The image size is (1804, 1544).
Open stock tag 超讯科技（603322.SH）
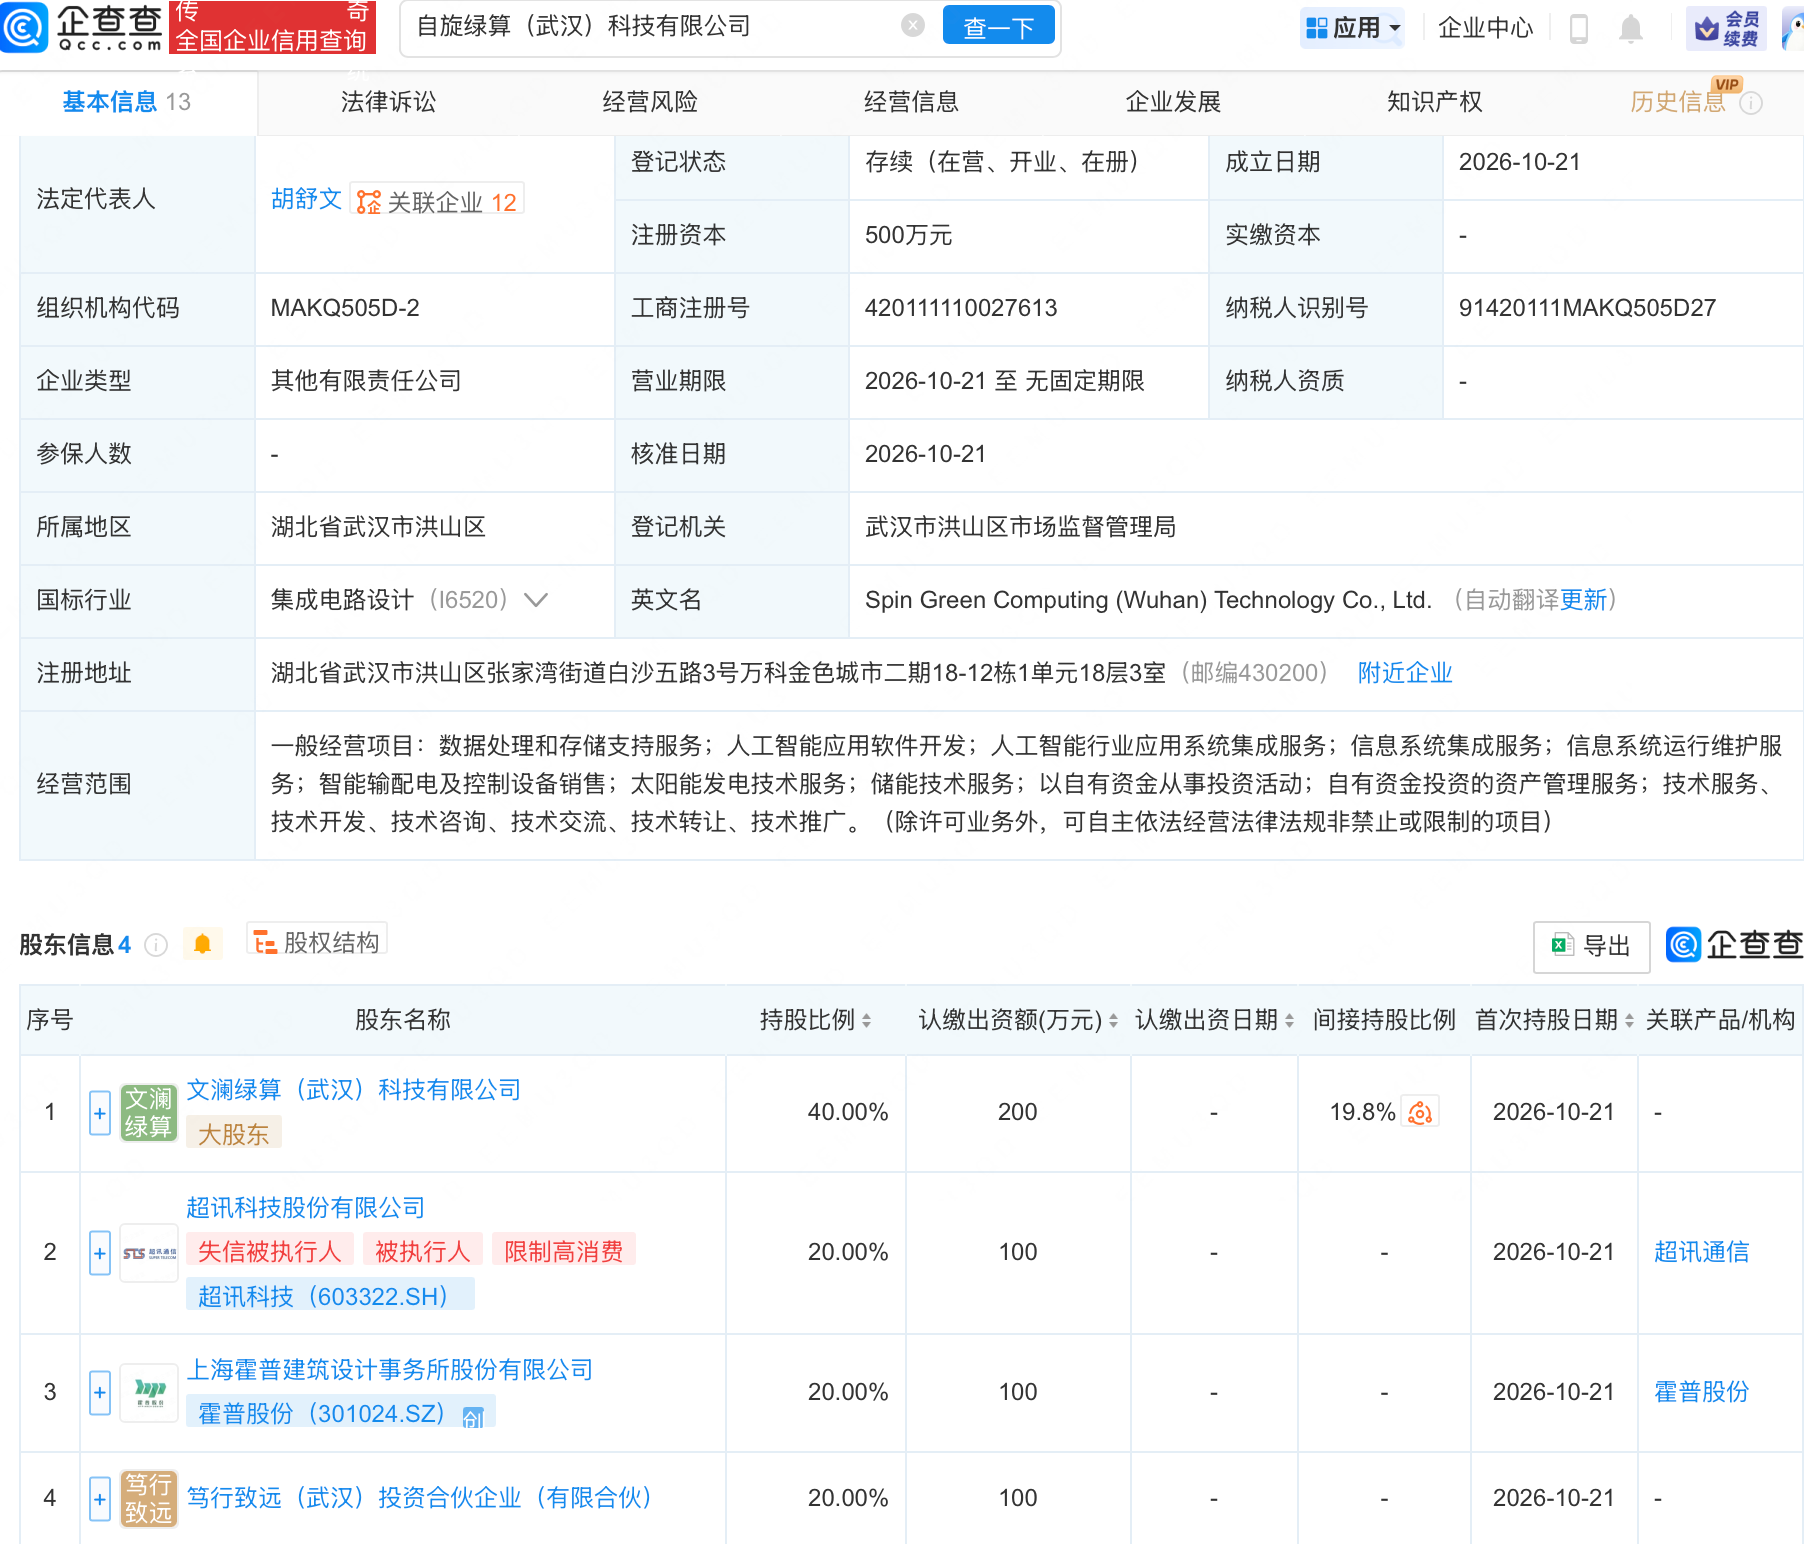[x=329, y=1296]
